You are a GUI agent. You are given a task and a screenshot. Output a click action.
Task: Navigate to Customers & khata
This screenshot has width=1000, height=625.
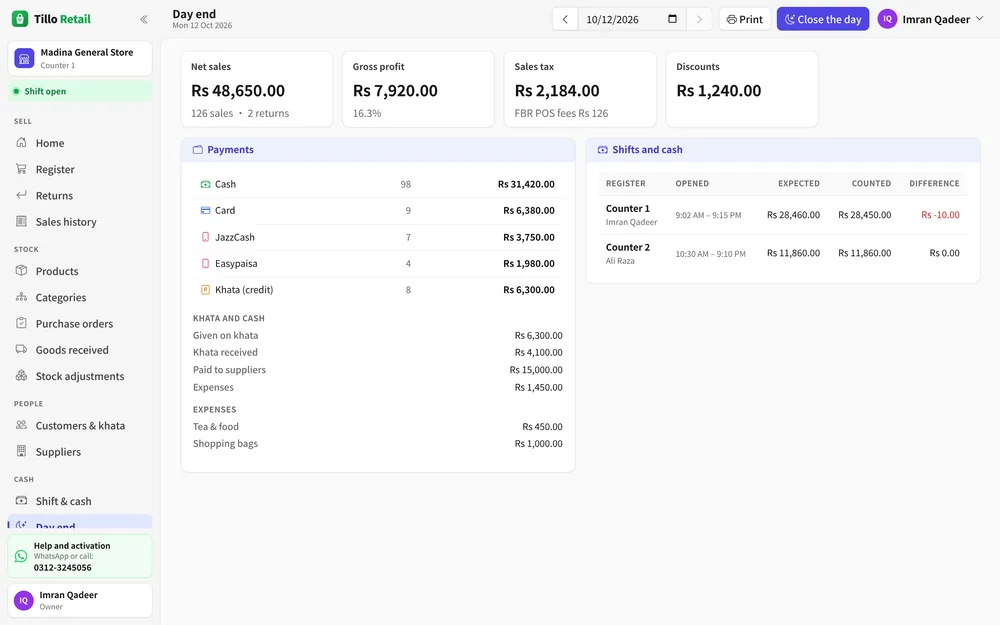point(80,425)
